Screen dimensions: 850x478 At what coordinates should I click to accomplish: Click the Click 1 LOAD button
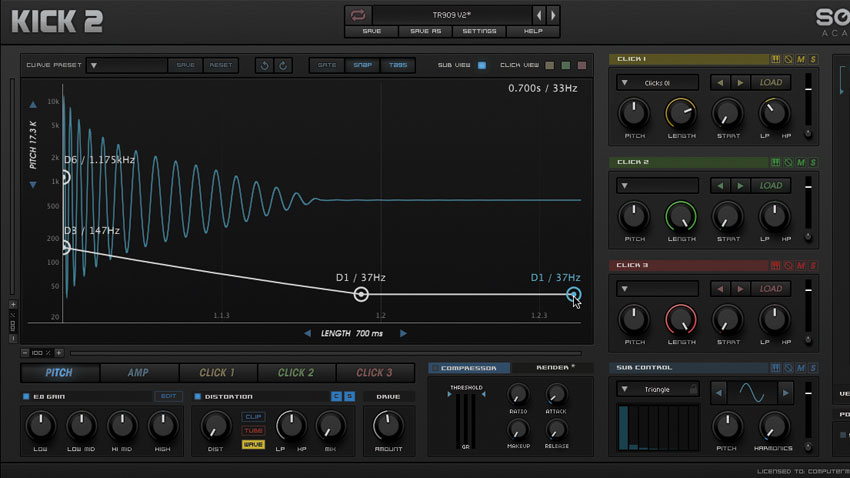(x=771, y=83)
